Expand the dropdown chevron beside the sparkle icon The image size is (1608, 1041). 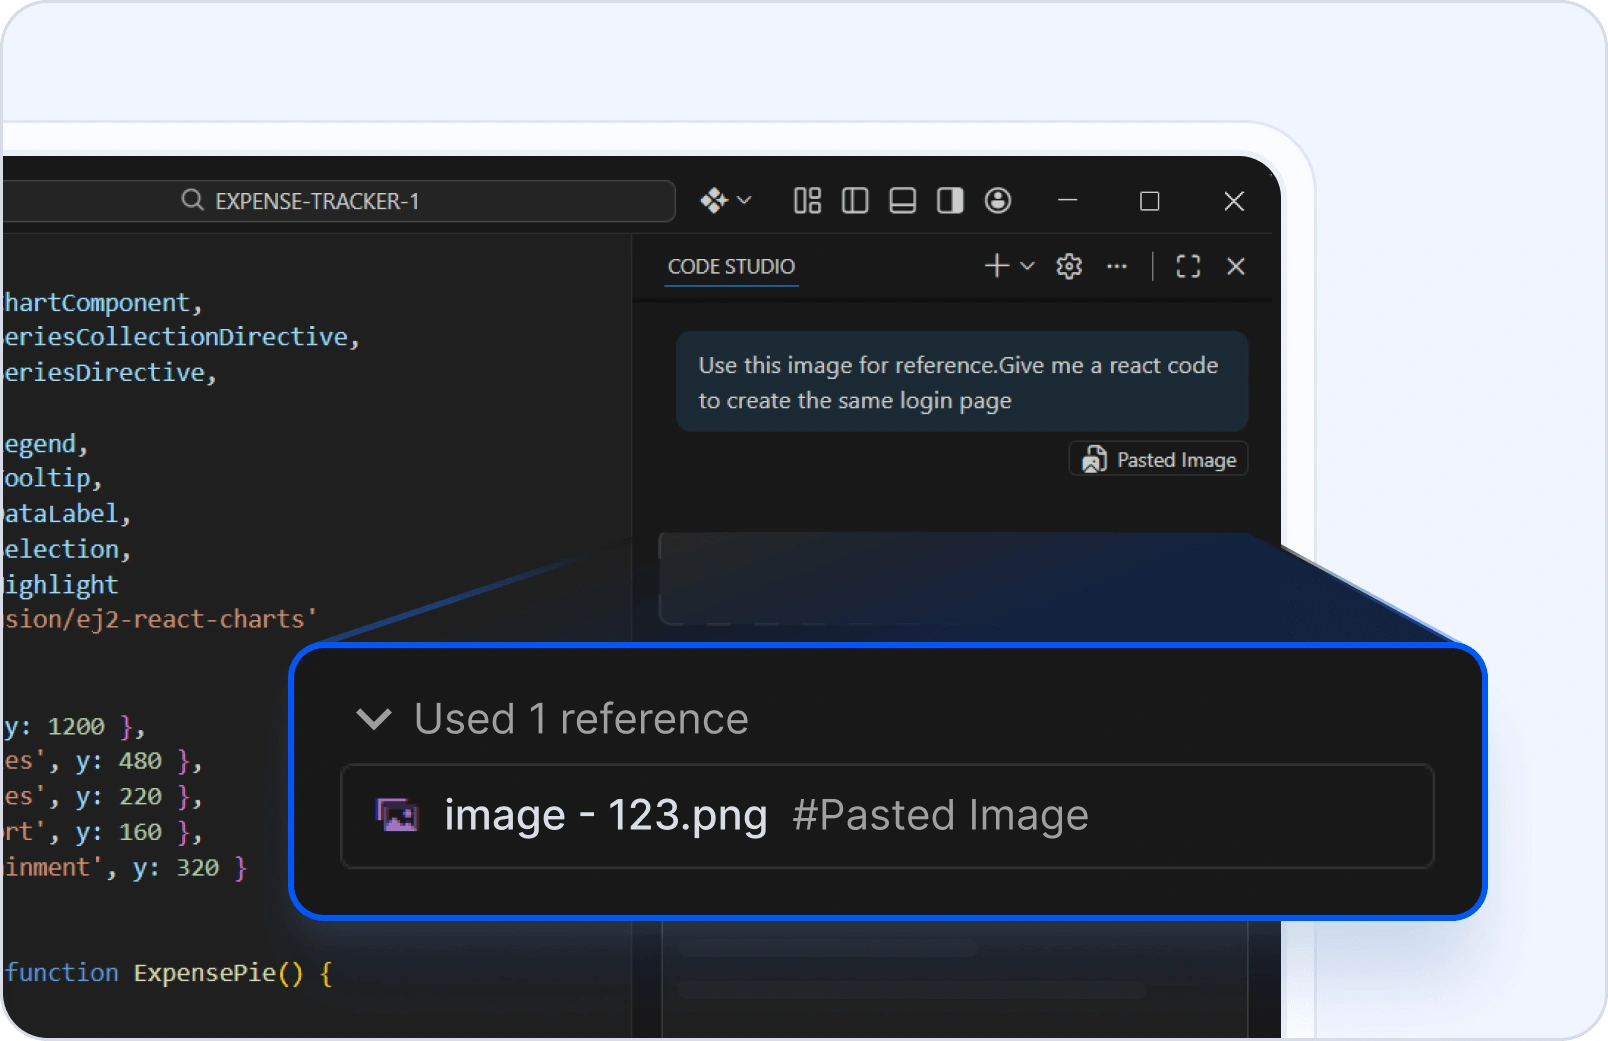click(x=744, y=201)
